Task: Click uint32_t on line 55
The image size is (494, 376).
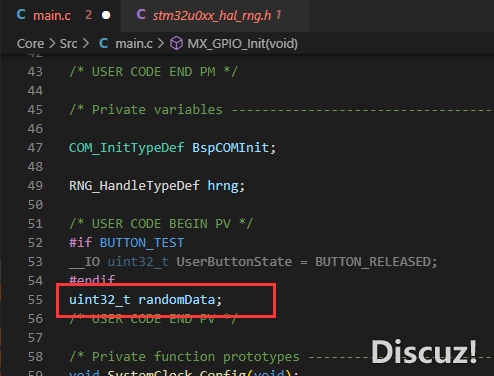Action: pos(100,300)
